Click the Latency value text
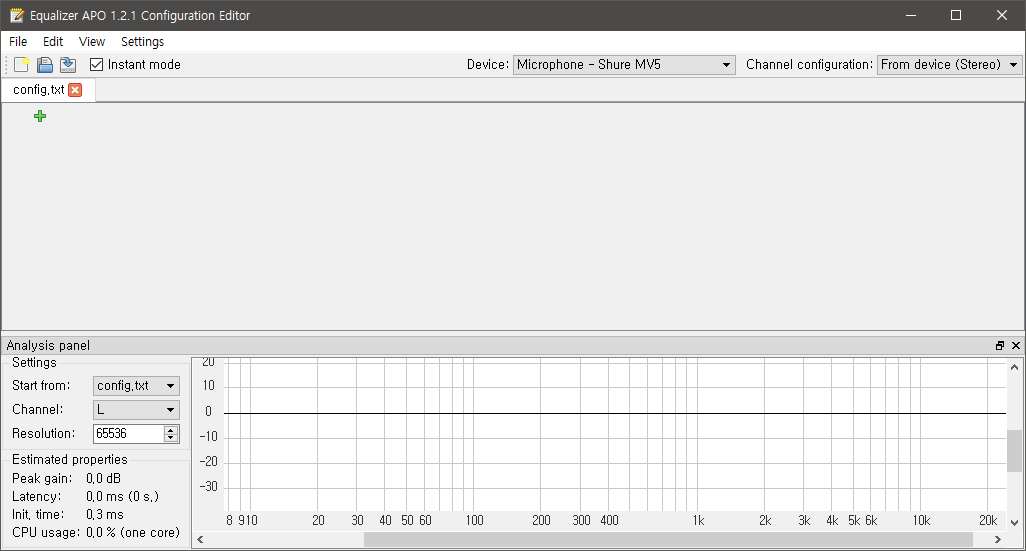This screenshot has width=1026, height=551. 122,497
